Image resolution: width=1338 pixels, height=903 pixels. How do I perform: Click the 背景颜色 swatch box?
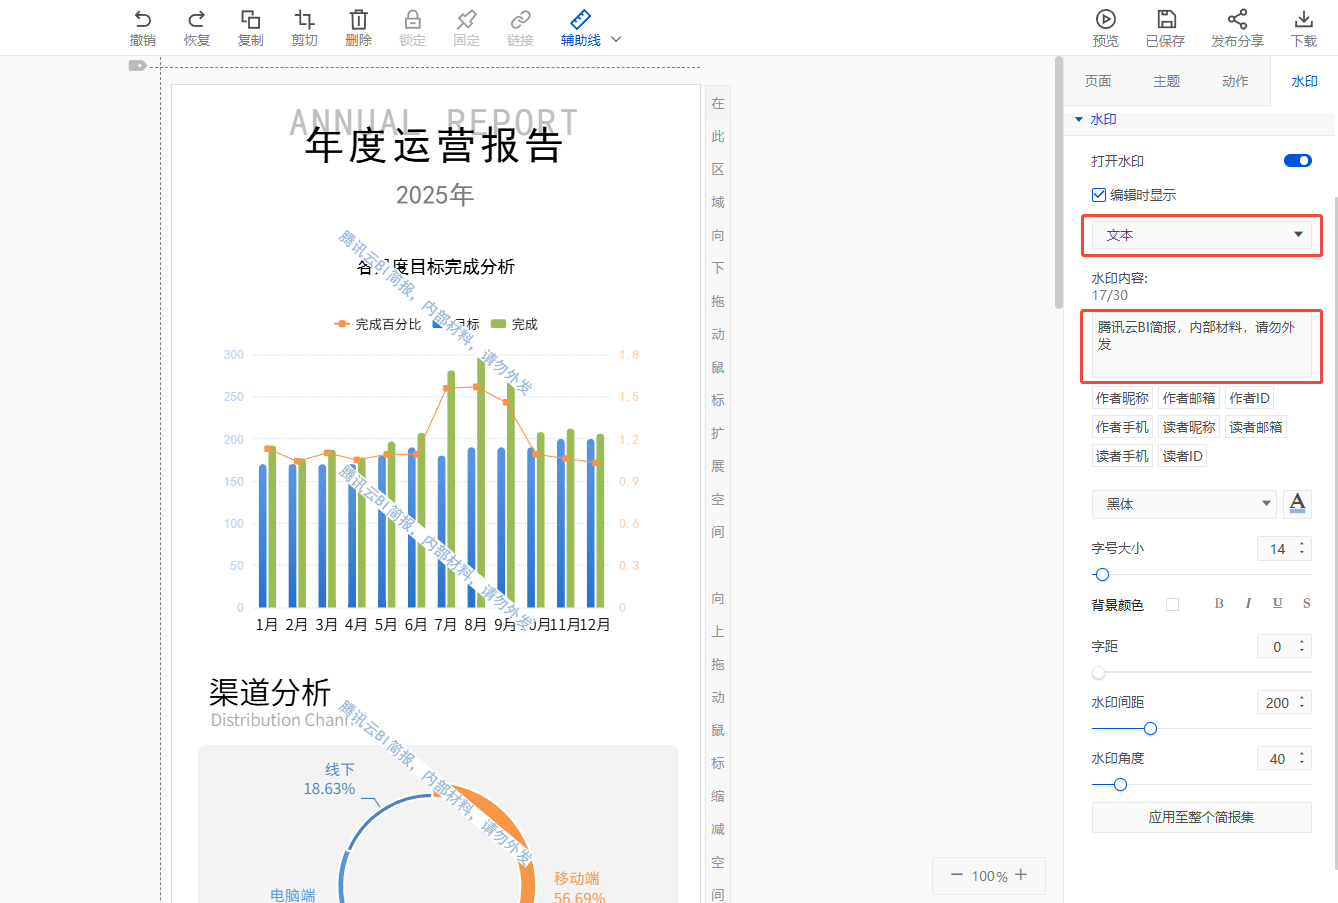coord(1172,604)
